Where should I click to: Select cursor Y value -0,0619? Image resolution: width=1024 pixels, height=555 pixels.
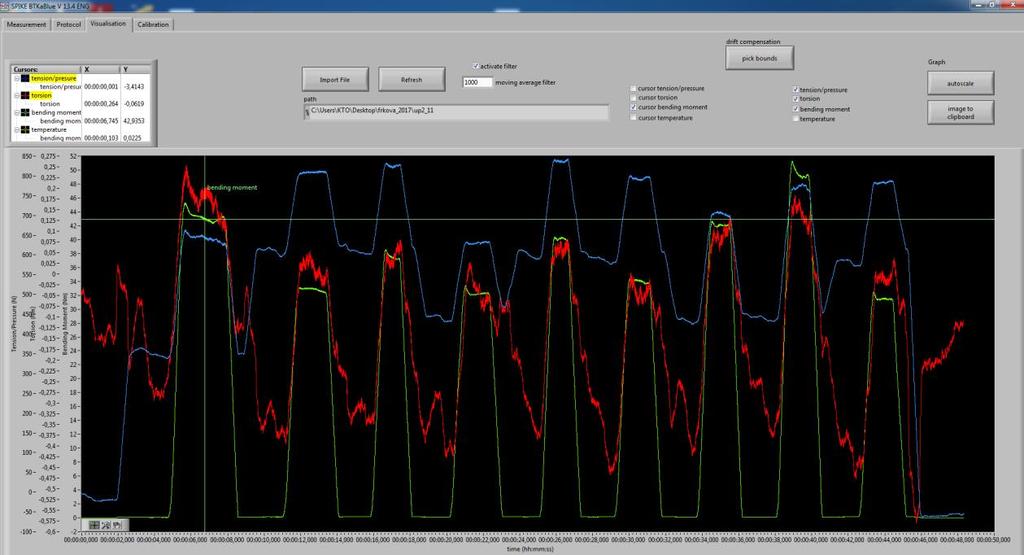tap(134, 104)
